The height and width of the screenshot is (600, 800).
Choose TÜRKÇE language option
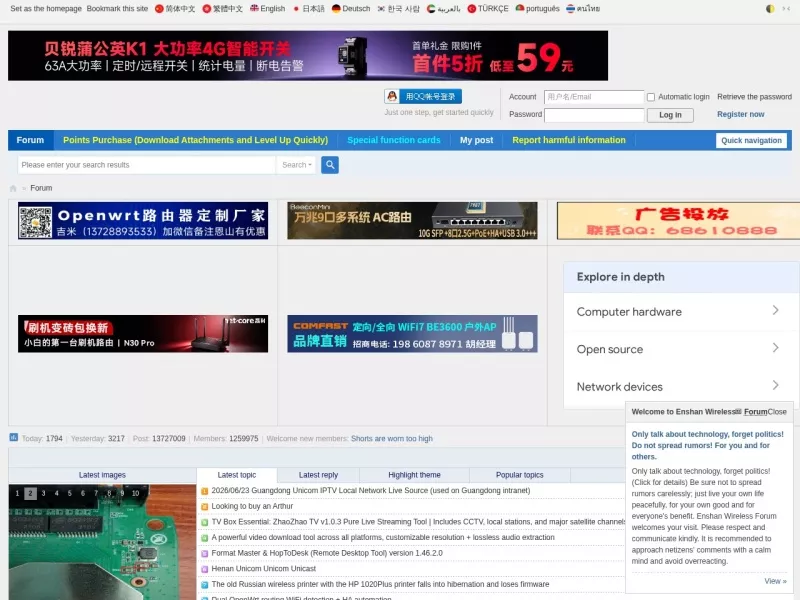[x=488, y=9]
